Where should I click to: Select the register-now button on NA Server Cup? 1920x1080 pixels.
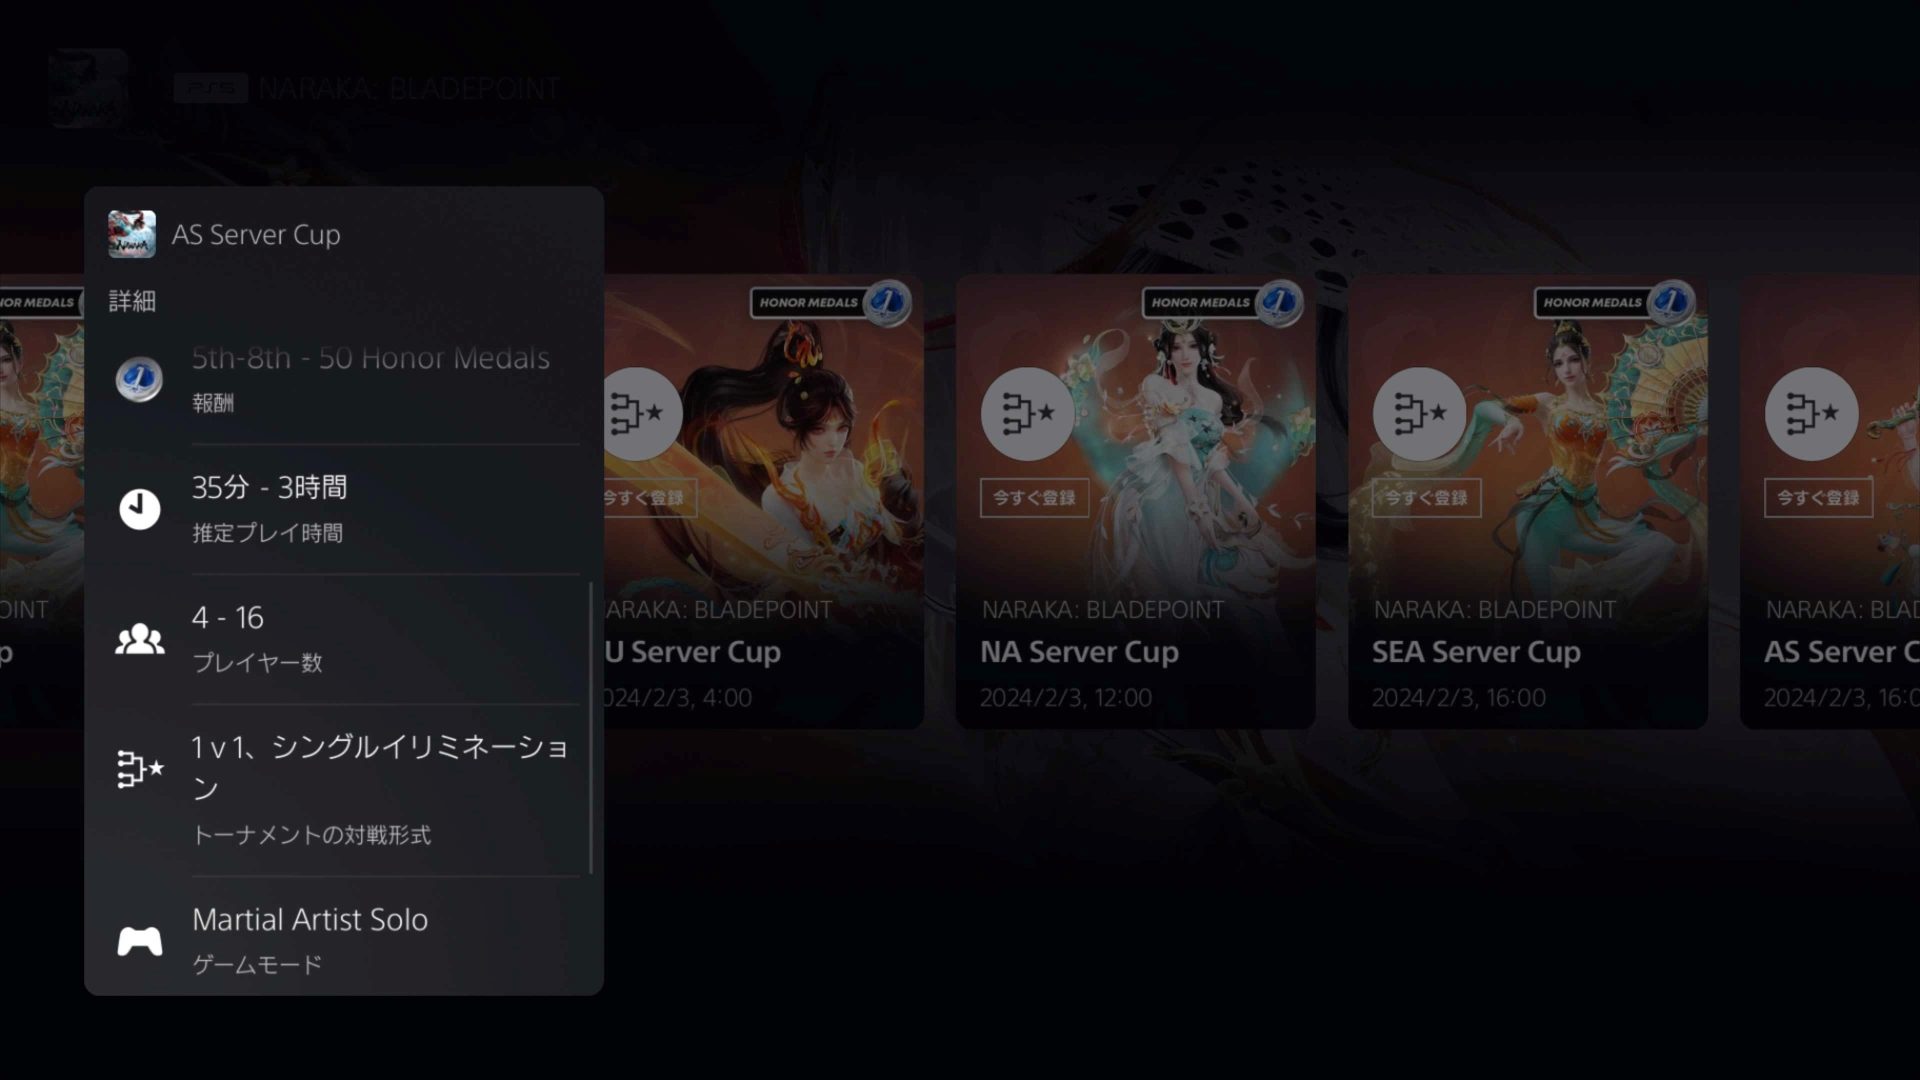(1034, 497)
